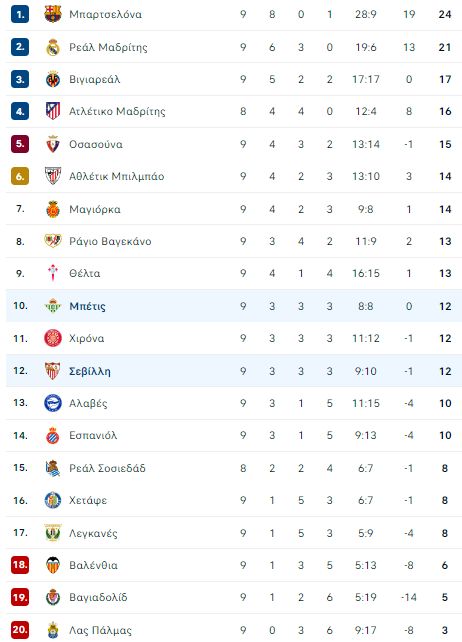Click the Real Madrid crest icon
Image resolution: width=462 pixels, height=642 pixels.
pos(53,47)
